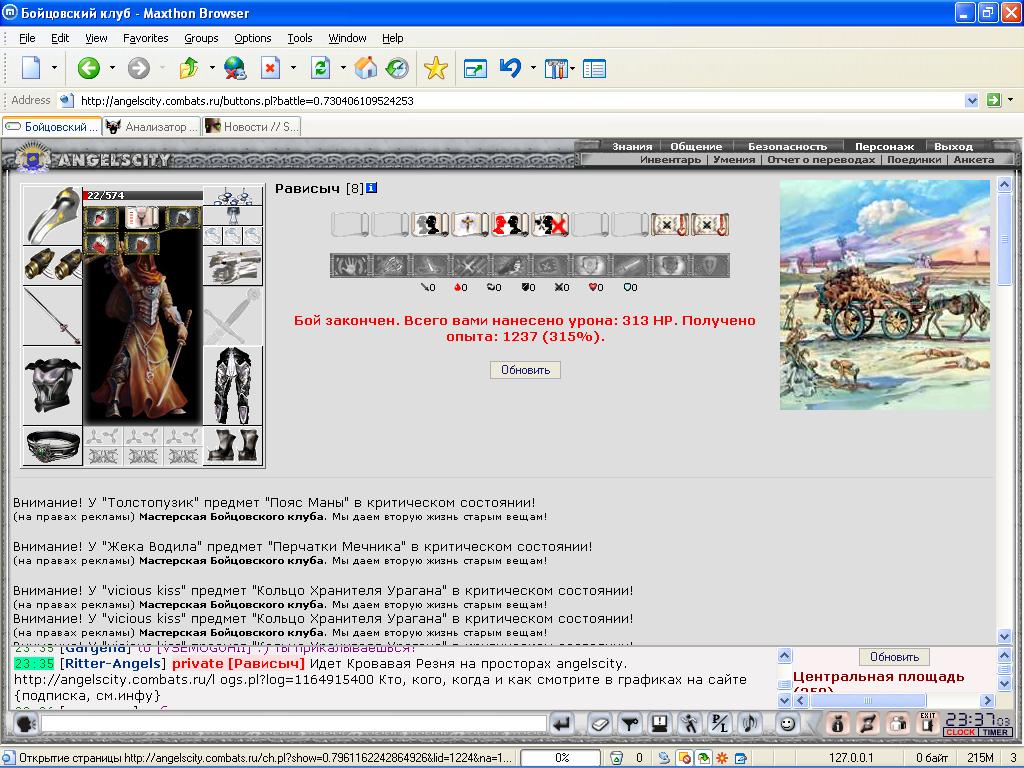Open the Анкета link

point(974,159)
